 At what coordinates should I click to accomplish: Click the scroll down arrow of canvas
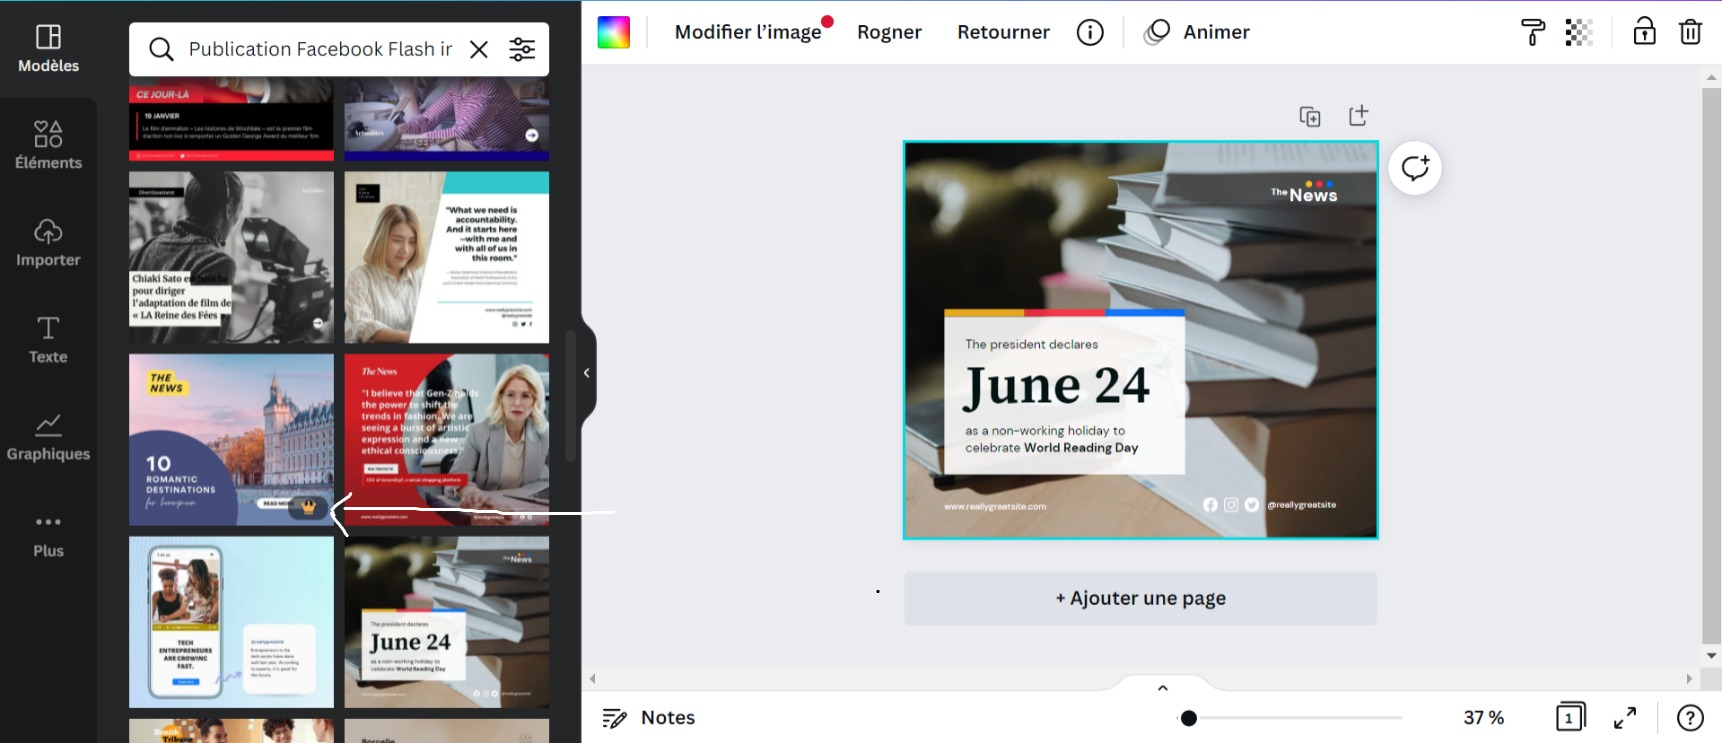1711,656
